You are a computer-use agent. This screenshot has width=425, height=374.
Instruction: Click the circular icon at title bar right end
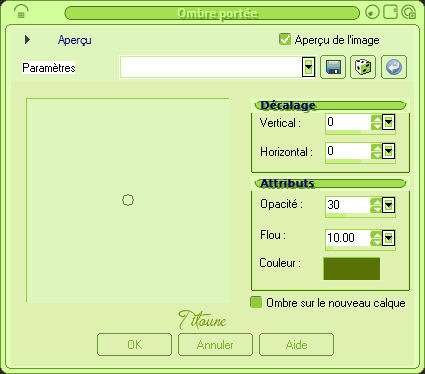click(408, 12)
